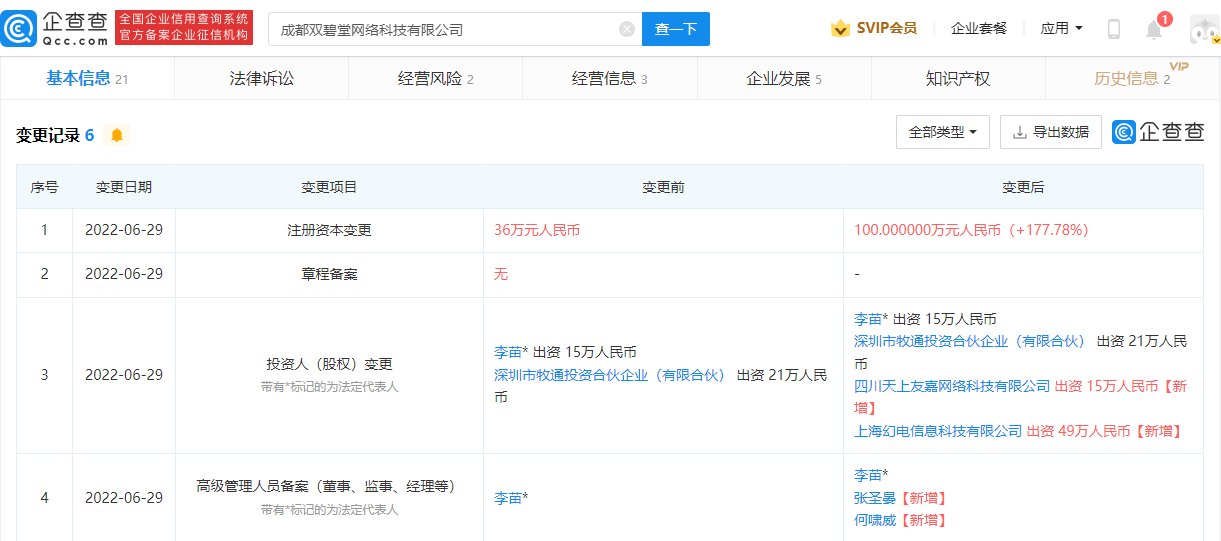Open 上海幻电信息科技有限公司 link
This screenshot has width=1221, height=541.
click(x=938, y=431)
